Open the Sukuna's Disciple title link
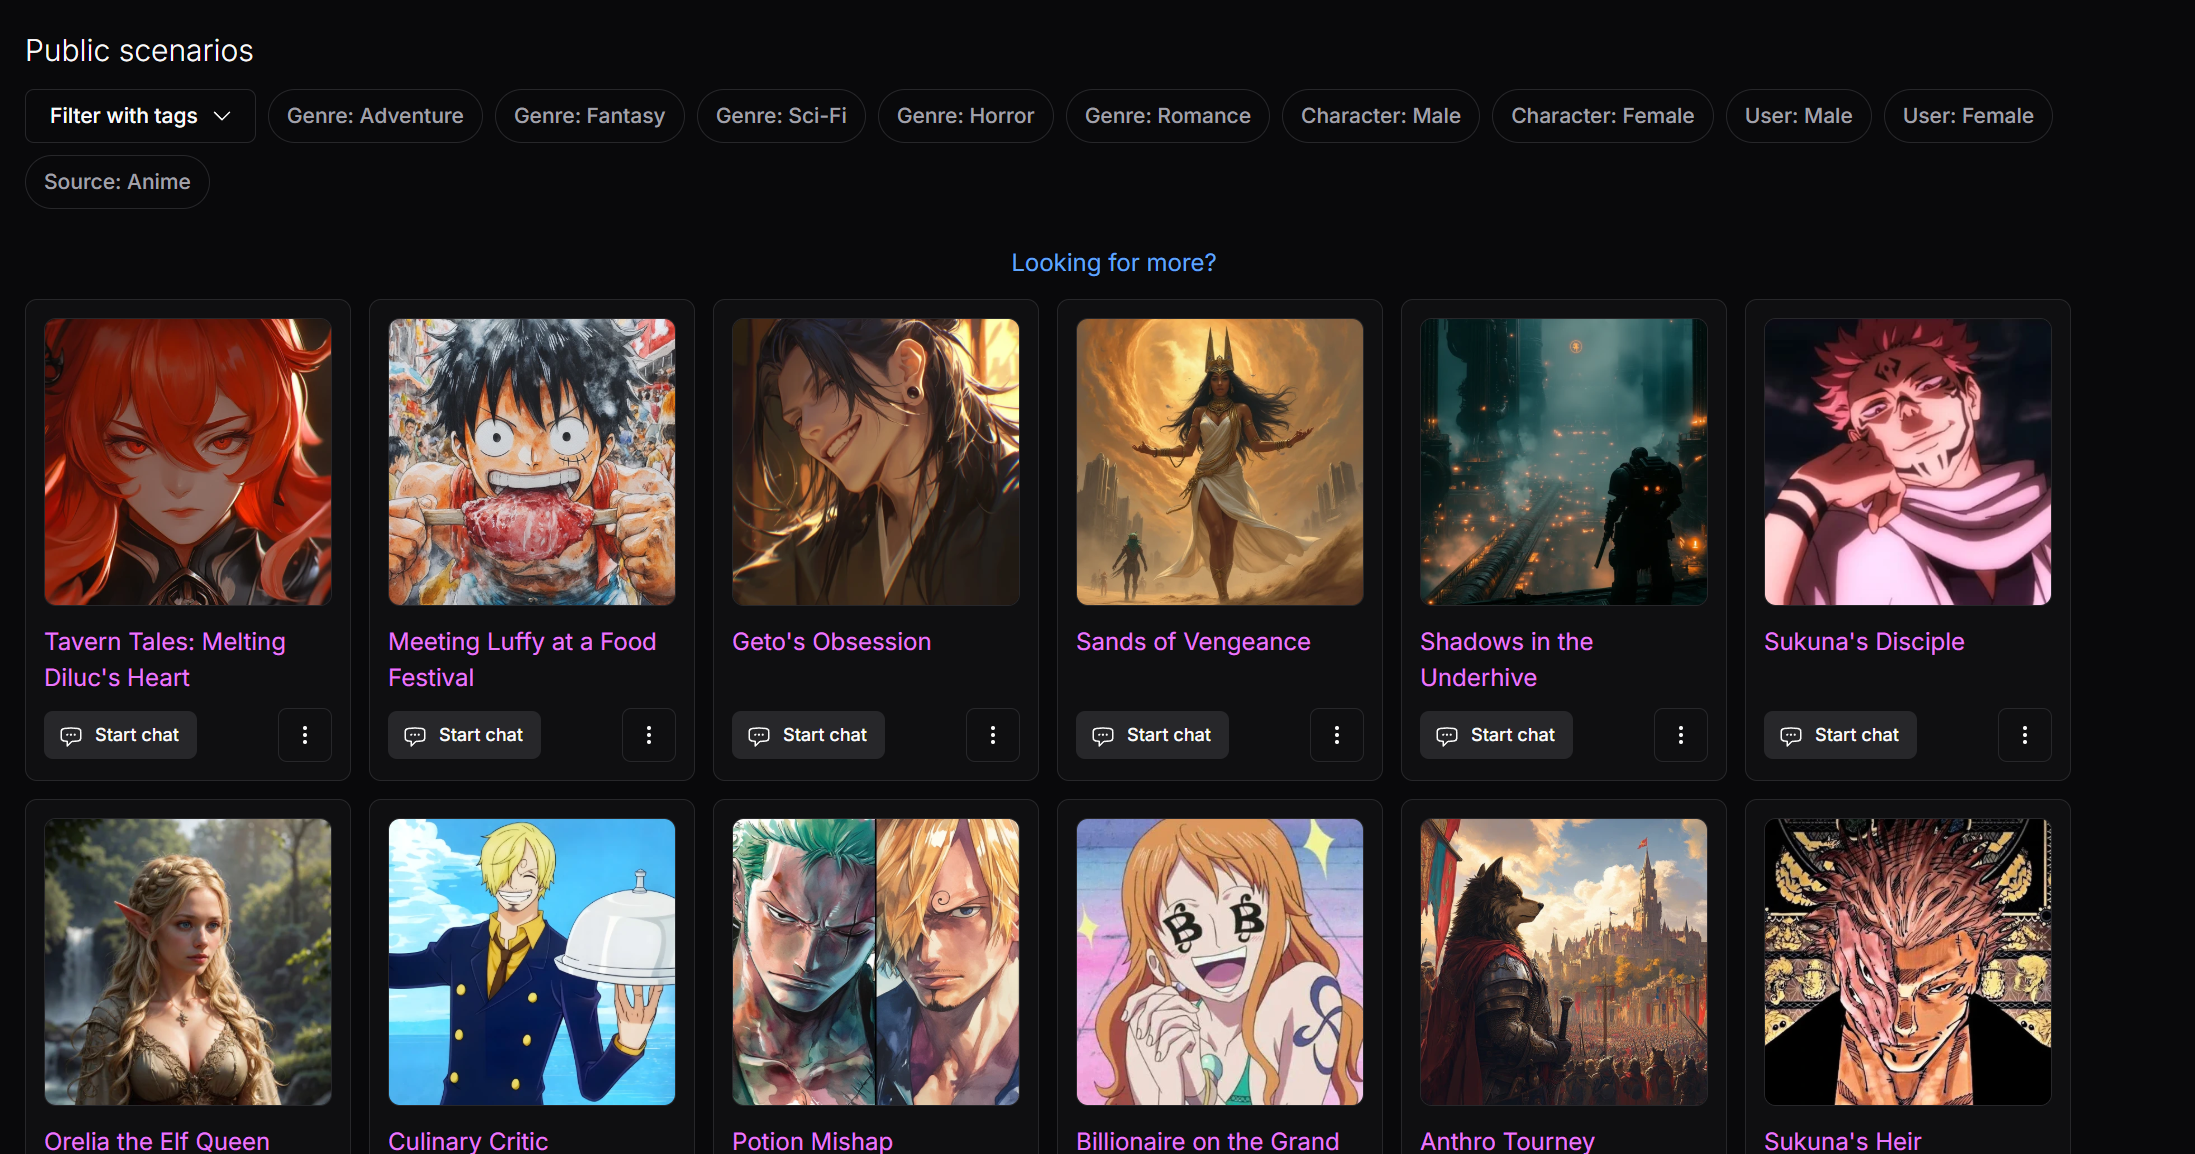2195x1154 pixels. click(1864, 642)
